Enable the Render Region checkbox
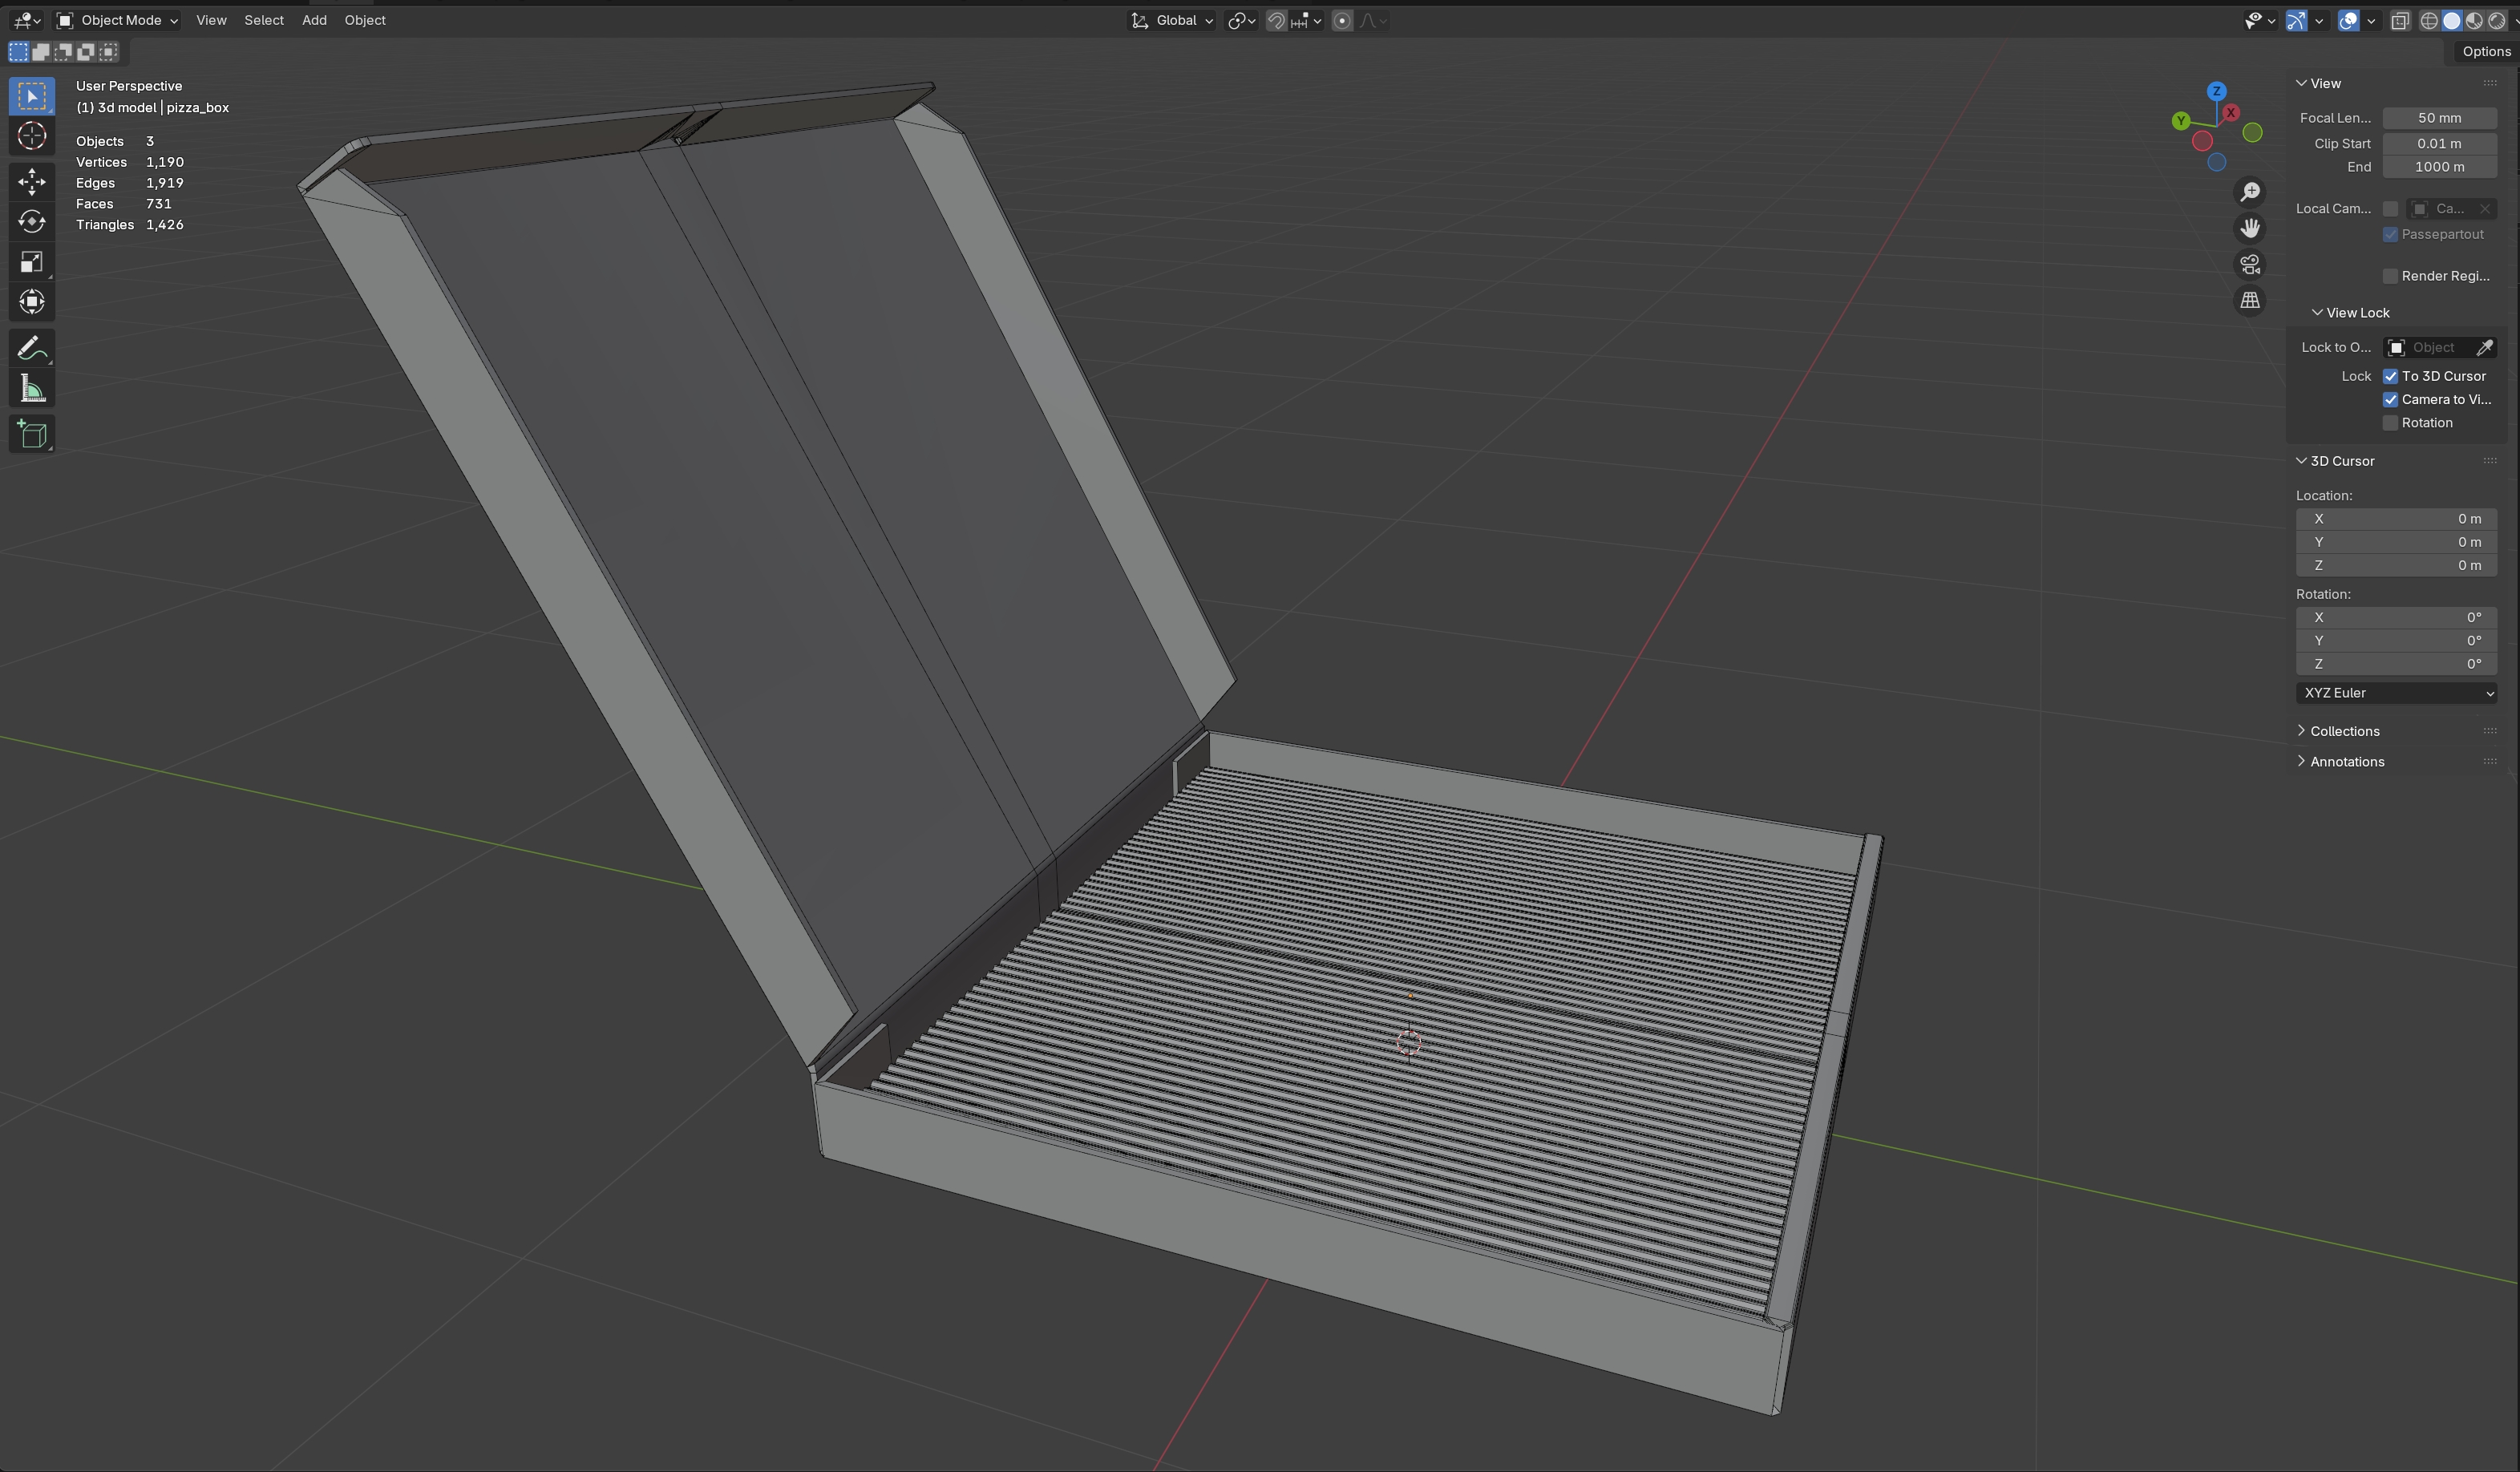2520x1472 pixels. (2391, 276)
